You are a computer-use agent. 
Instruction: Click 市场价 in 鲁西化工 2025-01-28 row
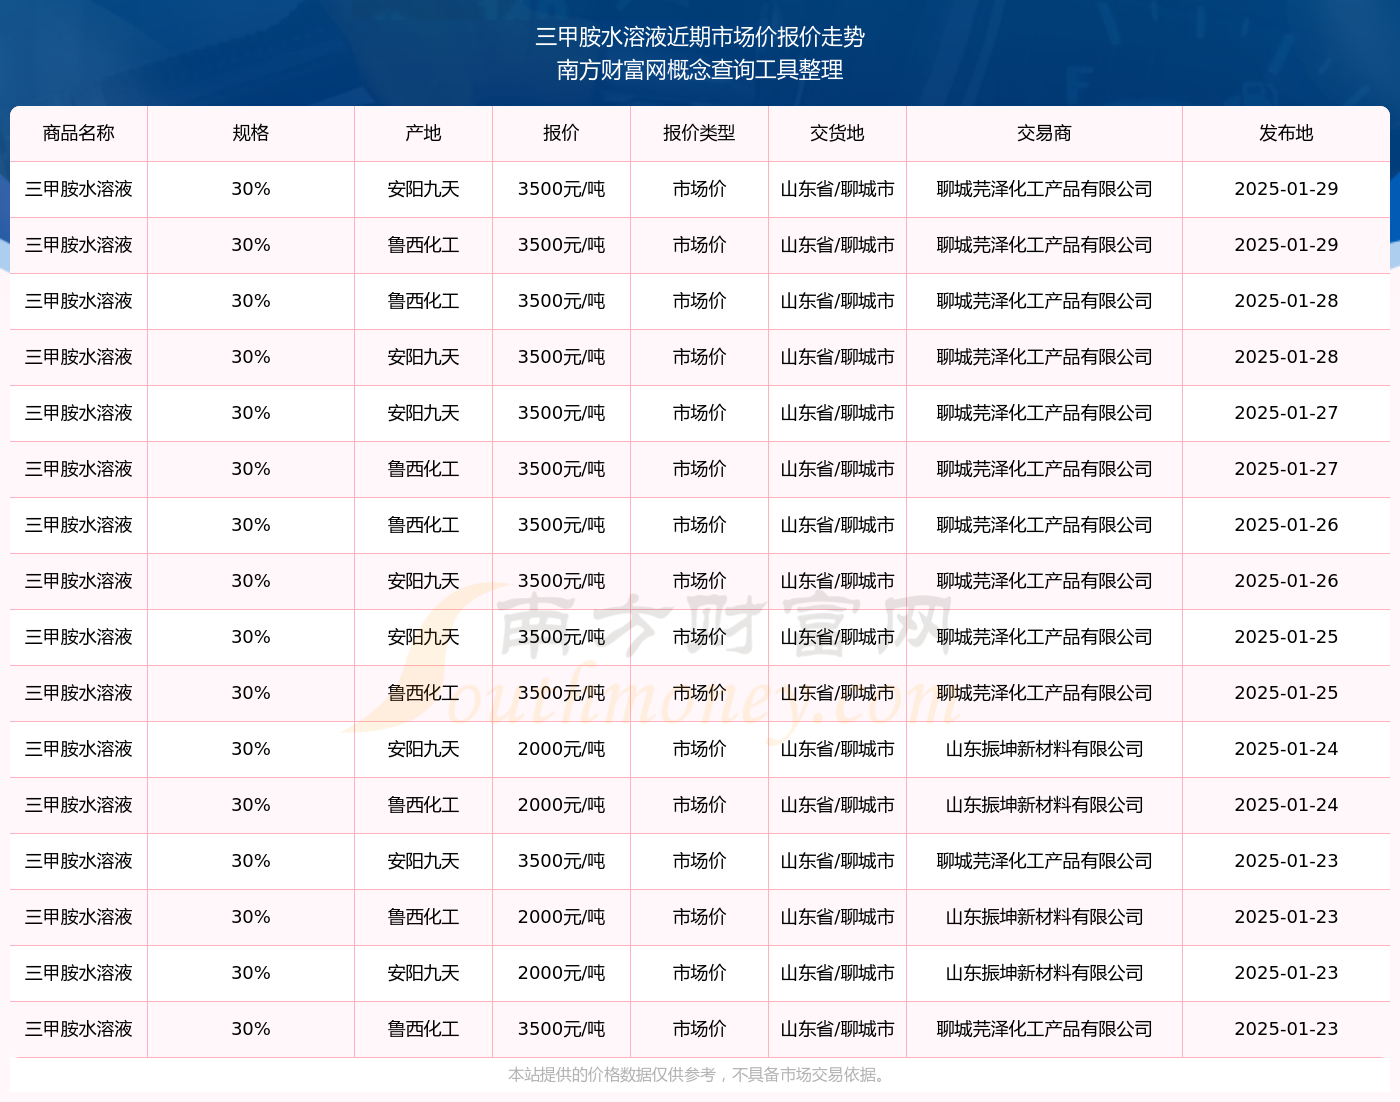pyautogui.click(x=699, y=301)
